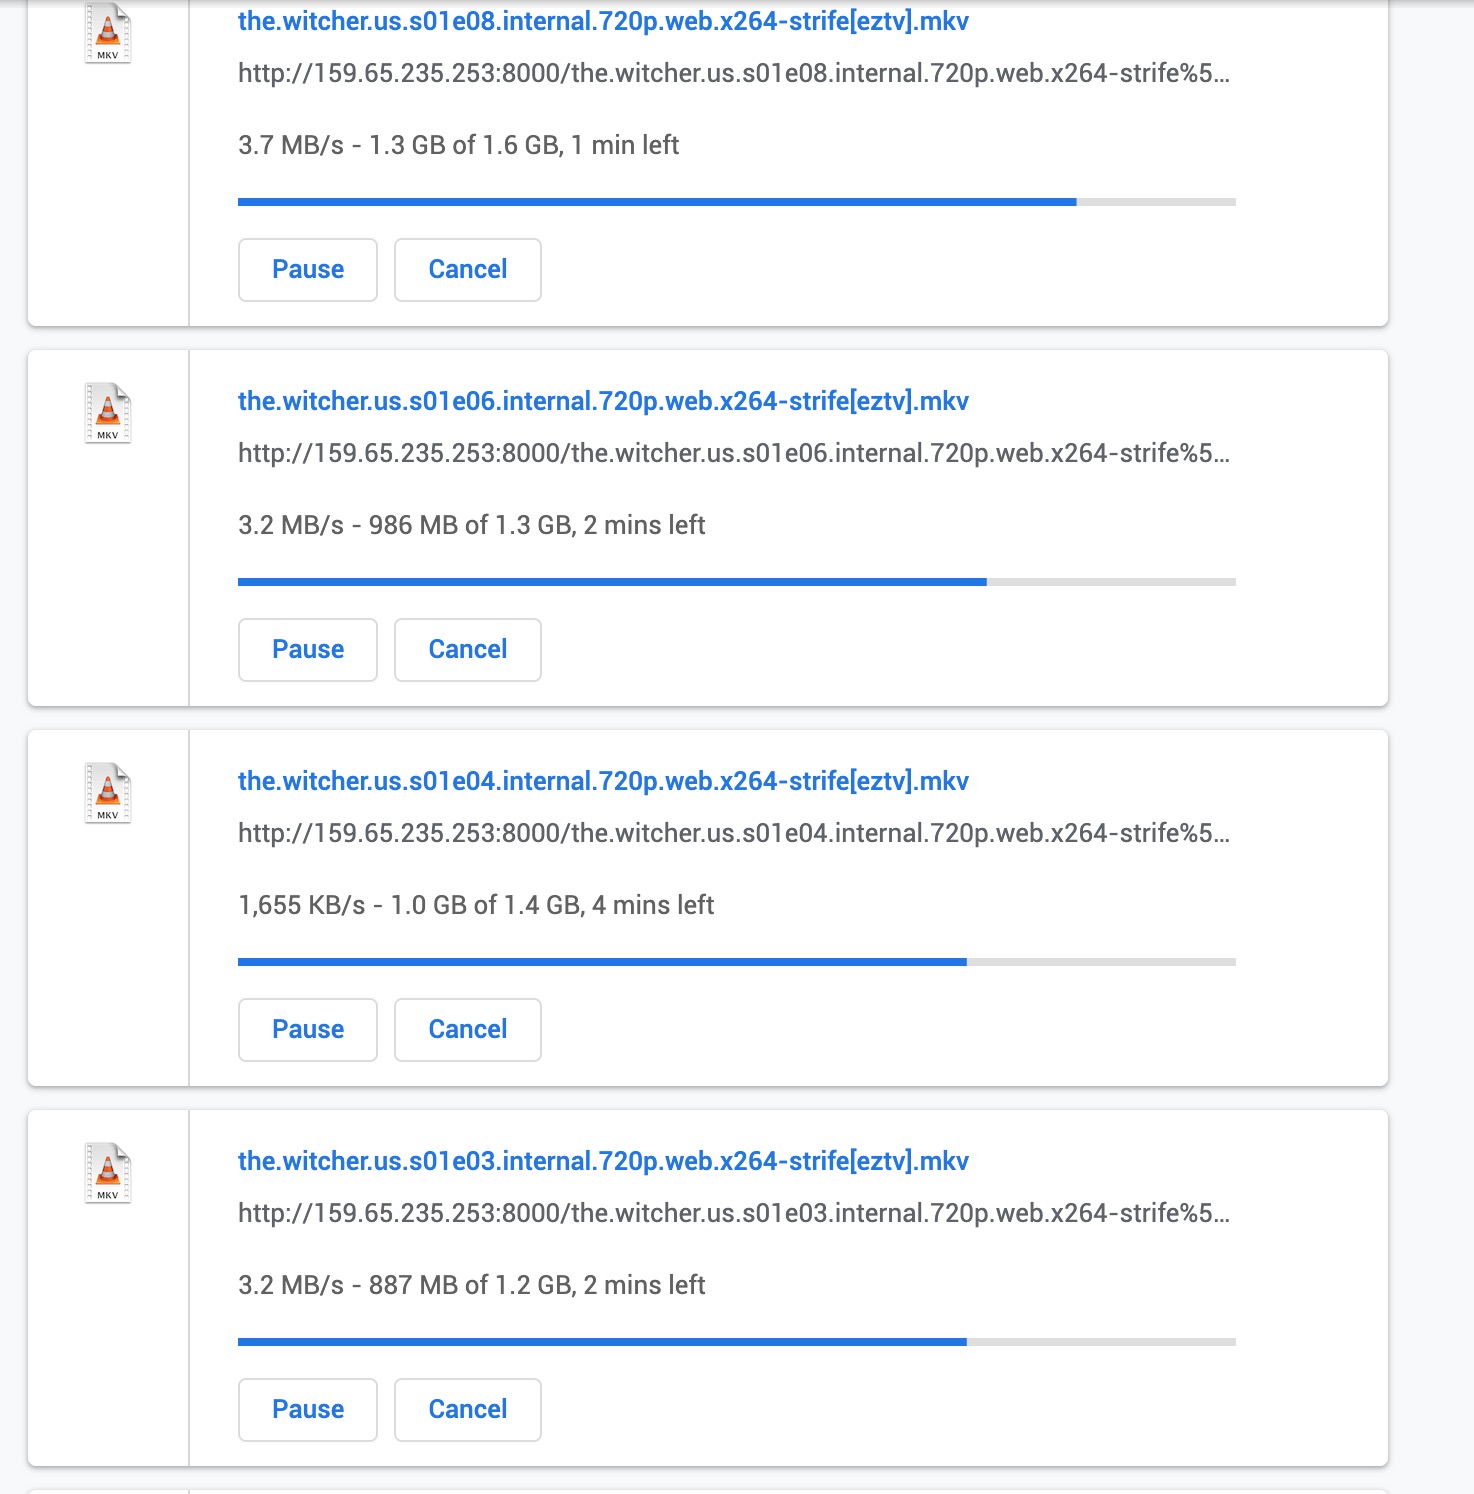This screenshot has height=1494, width=1474.
Task: Click the s01e04 download progress bar
Action: (736, 962)
